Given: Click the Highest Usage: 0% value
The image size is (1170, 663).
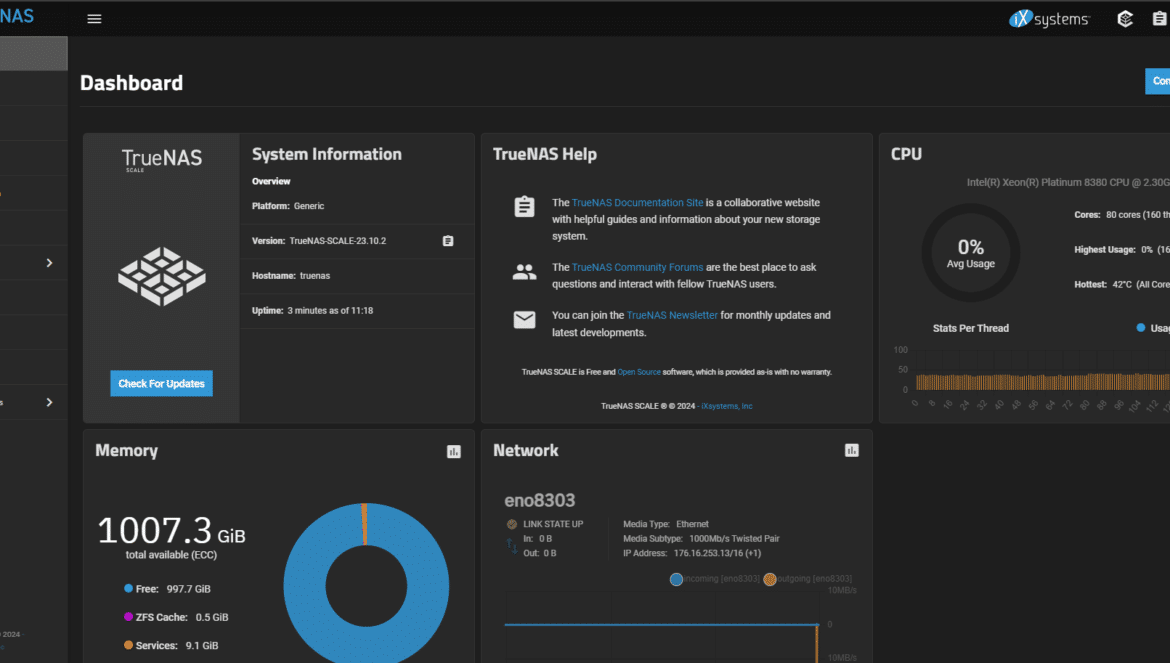Looking at the screenshot, I should click(x=1122, y=250).
